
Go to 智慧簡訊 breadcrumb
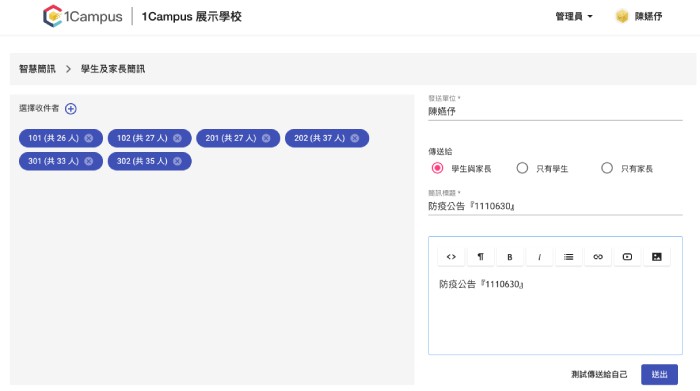click(37, 69)
